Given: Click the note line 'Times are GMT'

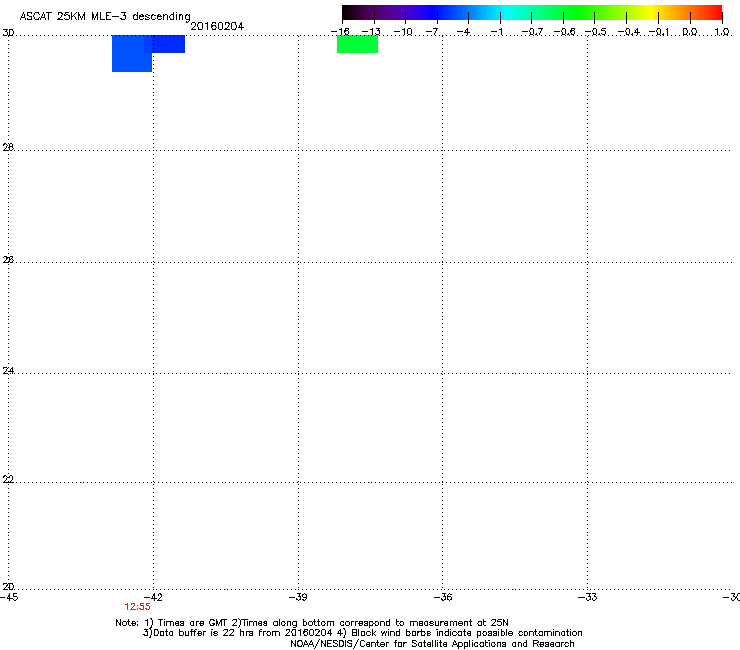Looking at the screenshot, I should coord(193,623).
